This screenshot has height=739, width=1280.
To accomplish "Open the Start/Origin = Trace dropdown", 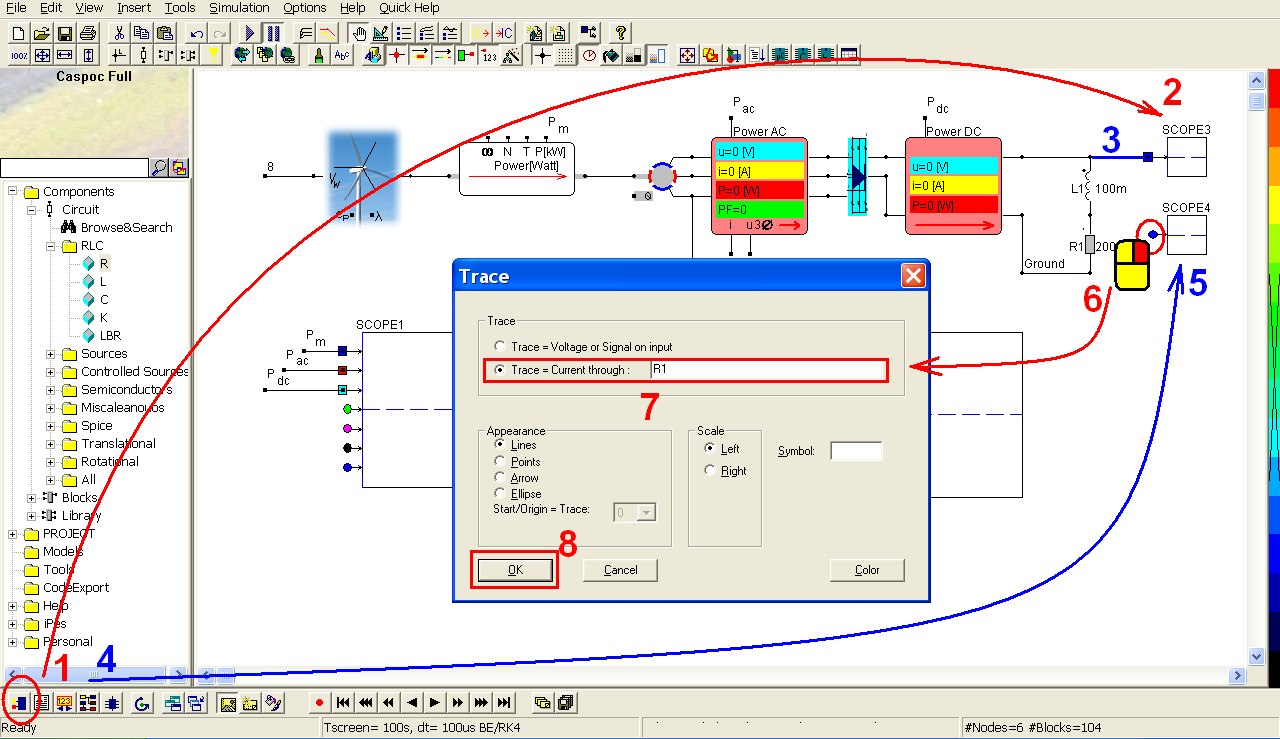I will pyautogui.click(x=645, y=512).
